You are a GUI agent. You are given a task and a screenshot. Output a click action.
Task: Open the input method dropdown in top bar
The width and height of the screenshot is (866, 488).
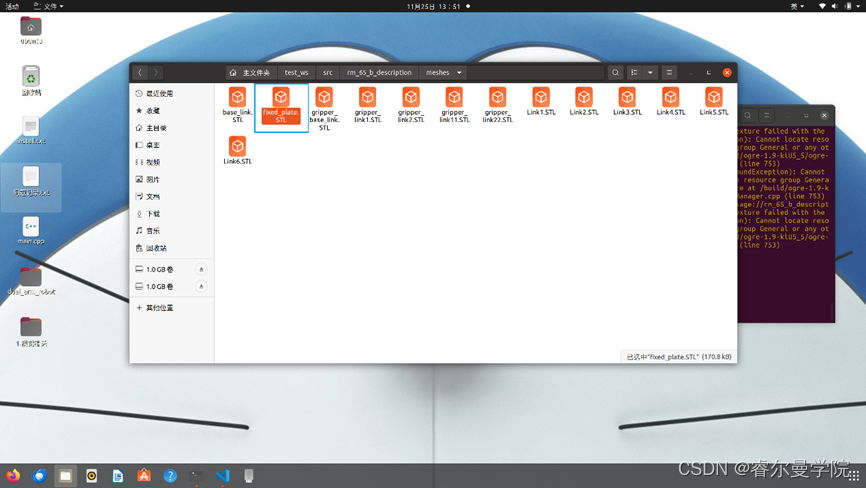pyautogui.click(x=797, y=6)
